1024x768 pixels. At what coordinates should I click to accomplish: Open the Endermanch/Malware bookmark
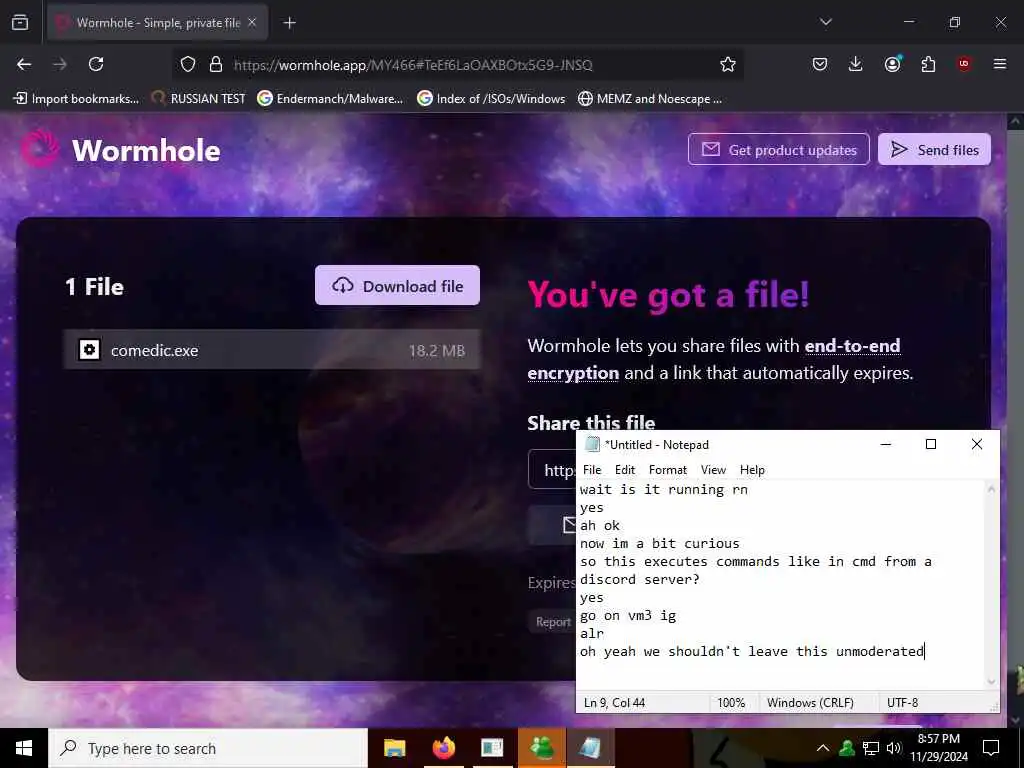pos(330,99)
